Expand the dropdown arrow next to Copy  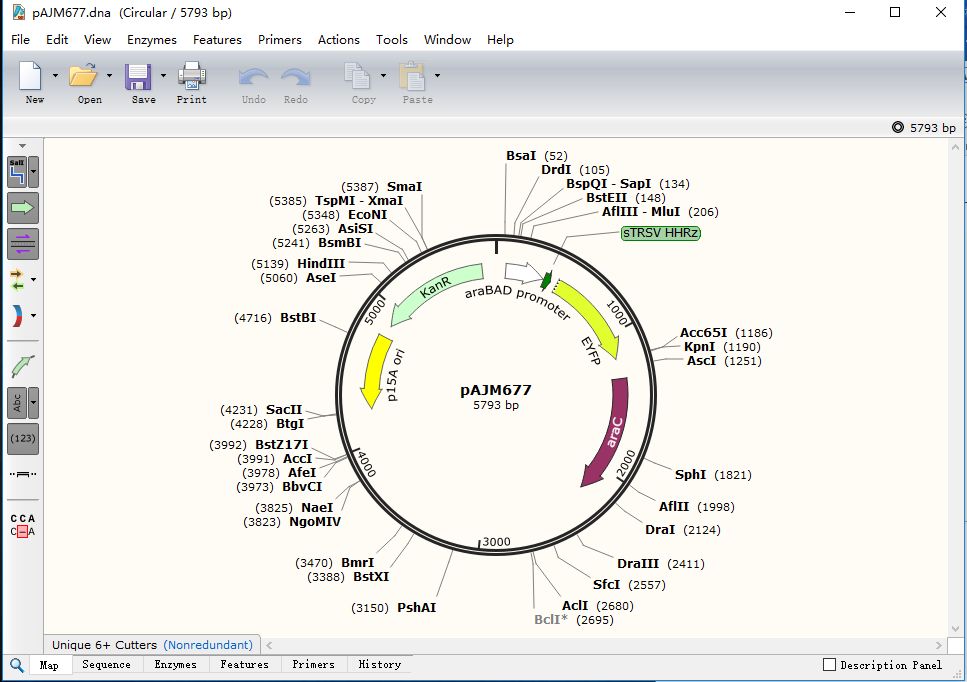[383, 76]
